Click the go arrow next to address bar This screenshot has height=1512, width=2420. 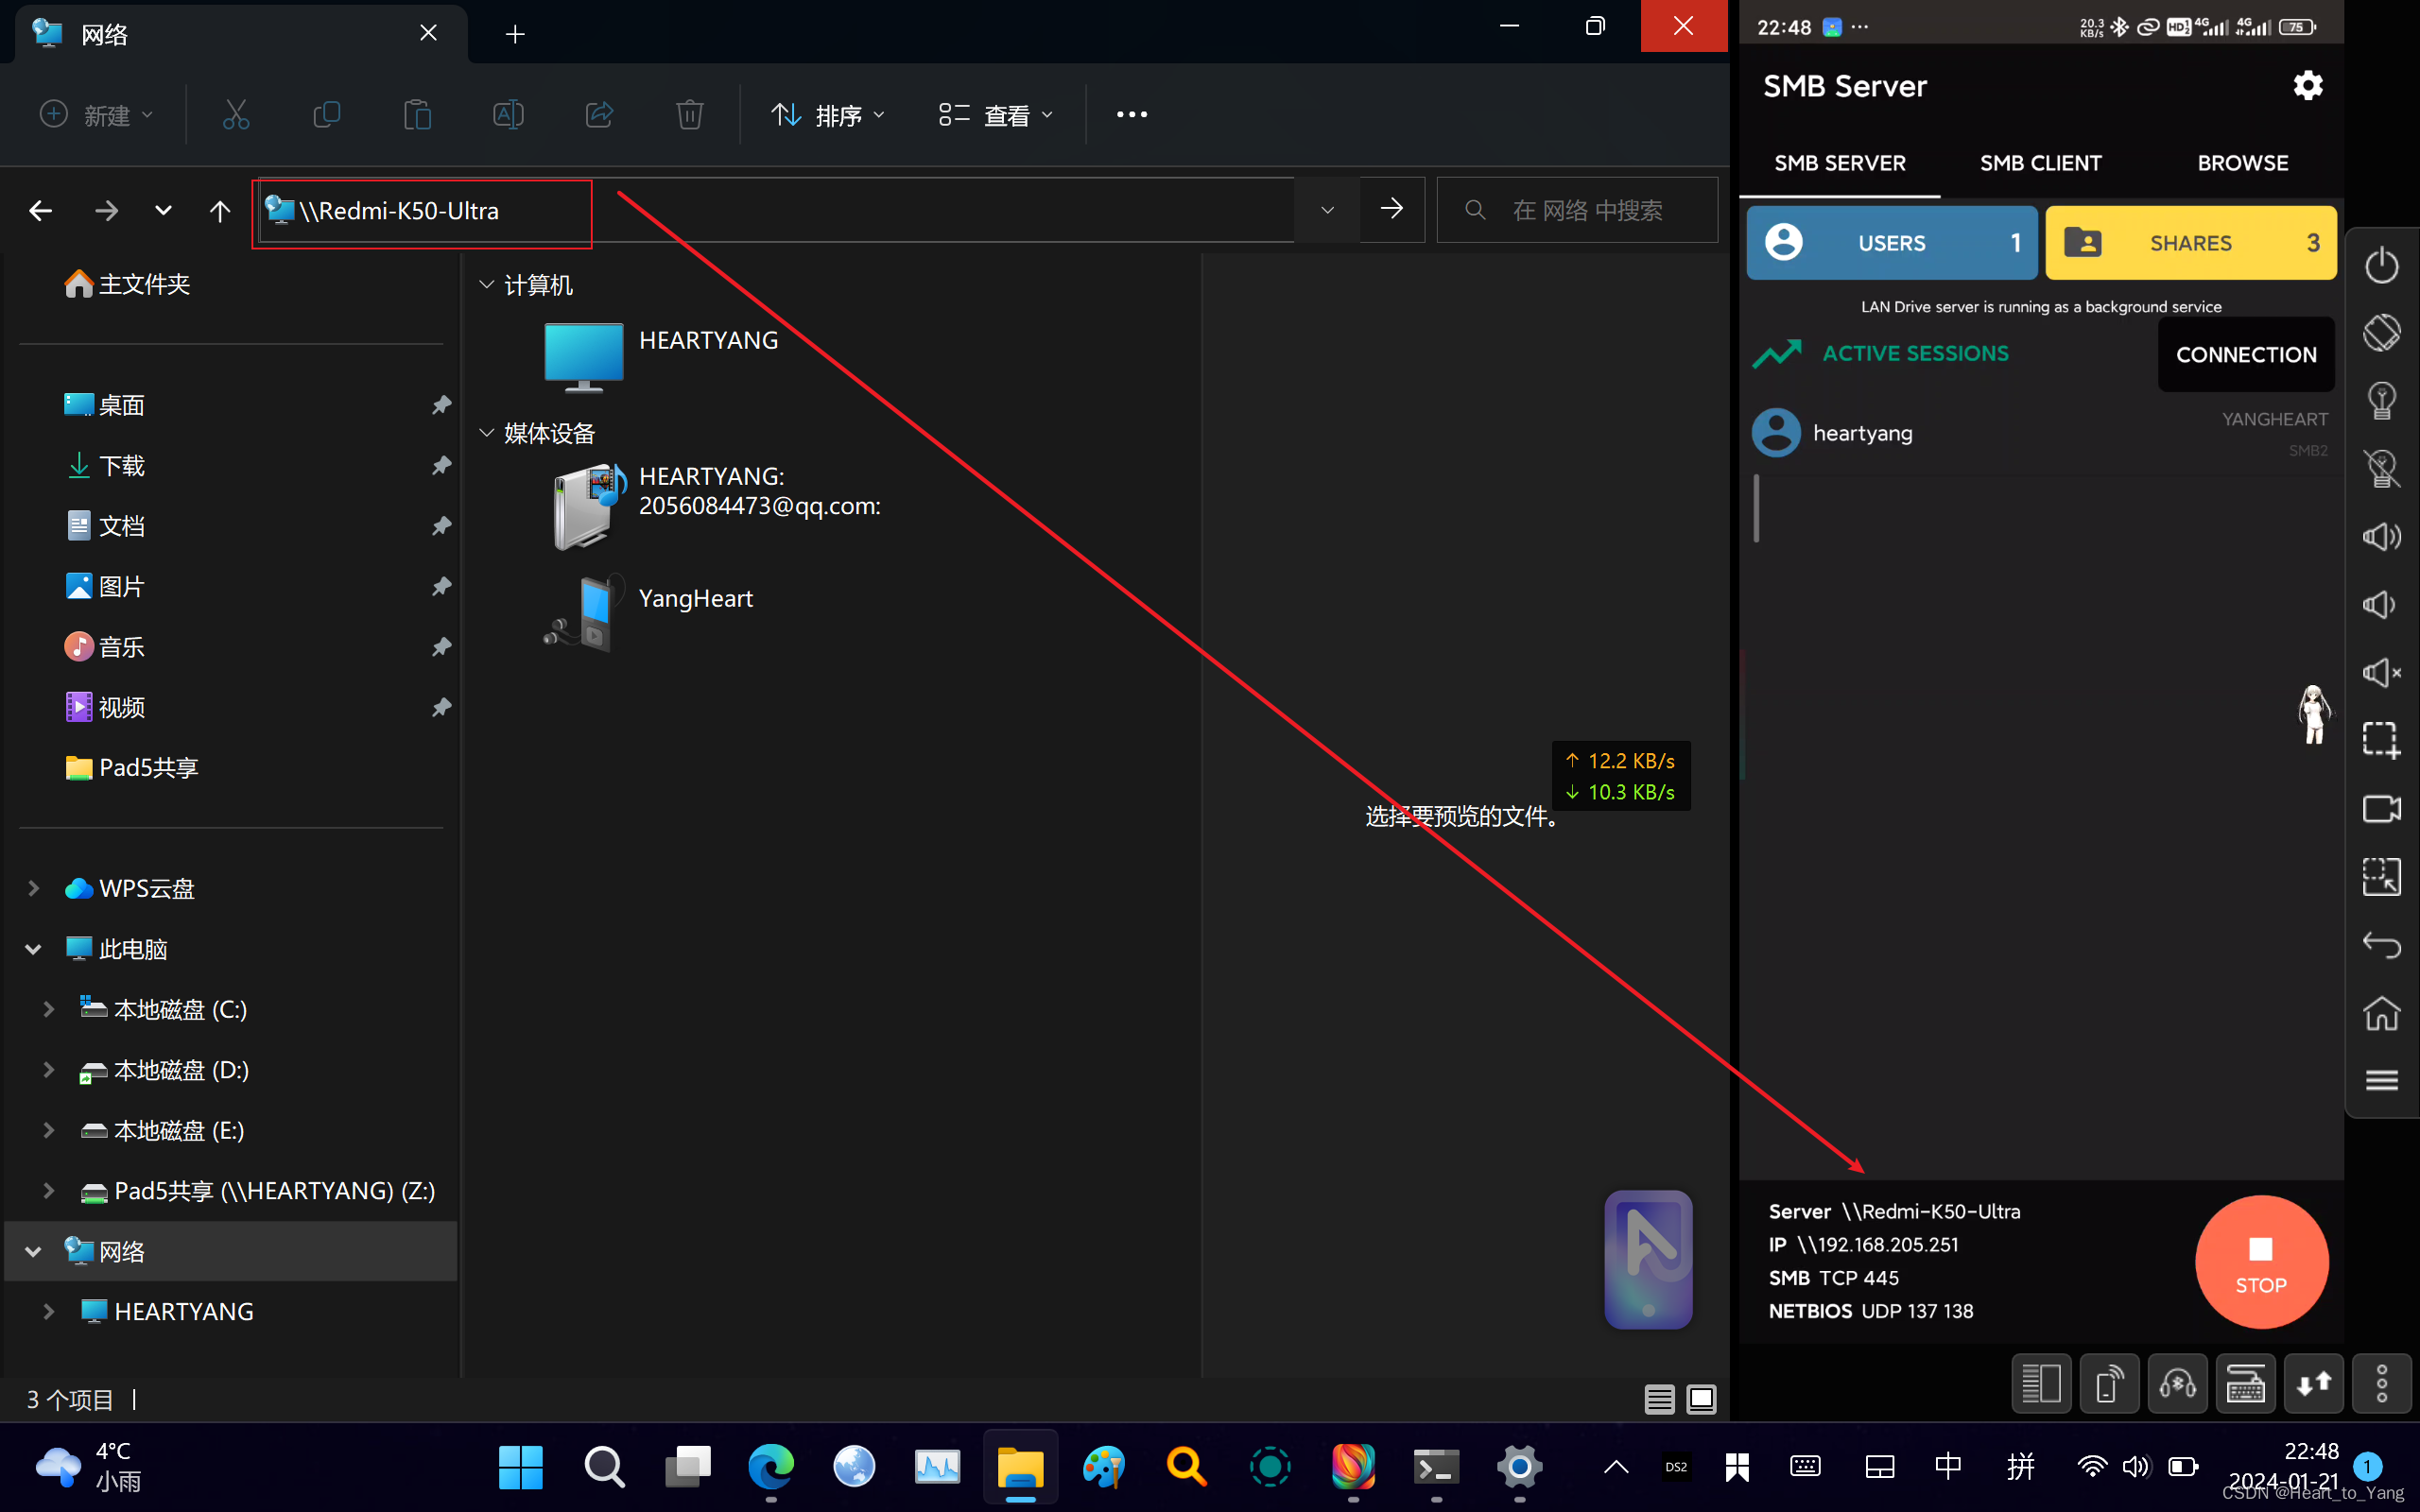(x=1391, y=210)
